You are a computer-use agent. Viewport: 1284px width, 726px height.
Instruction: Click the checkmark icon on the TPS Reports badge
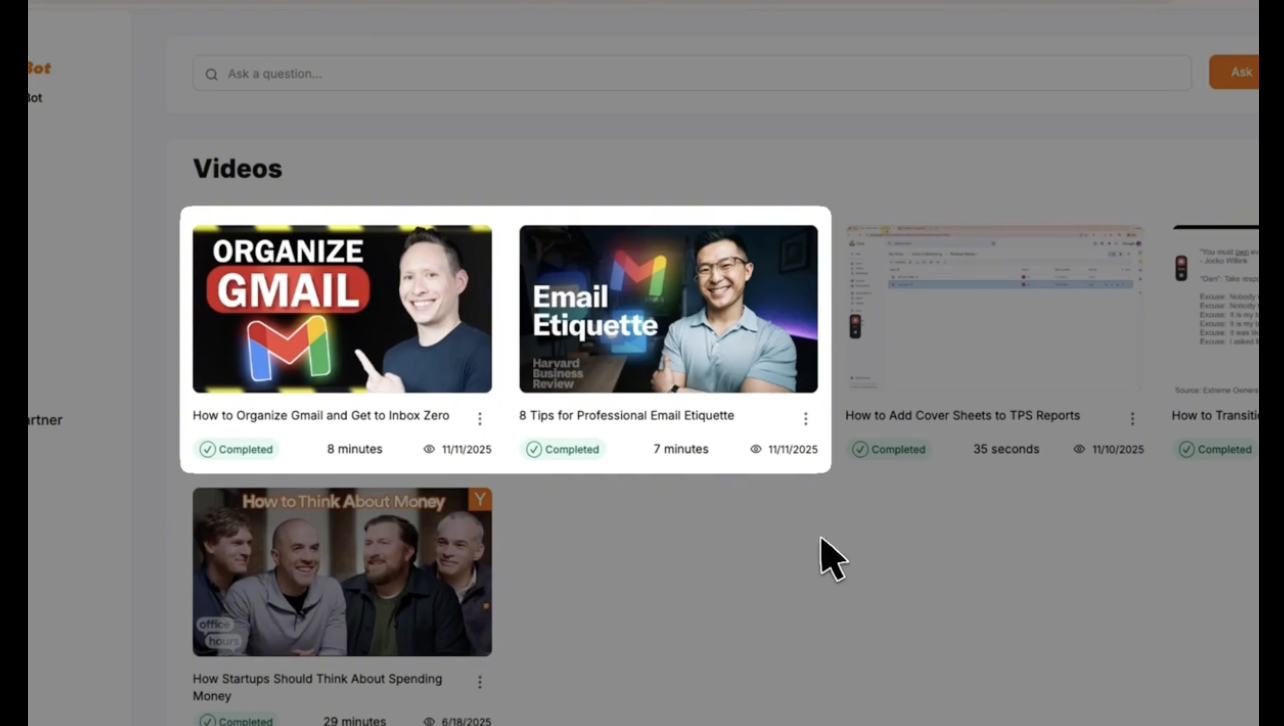point(861,449)
